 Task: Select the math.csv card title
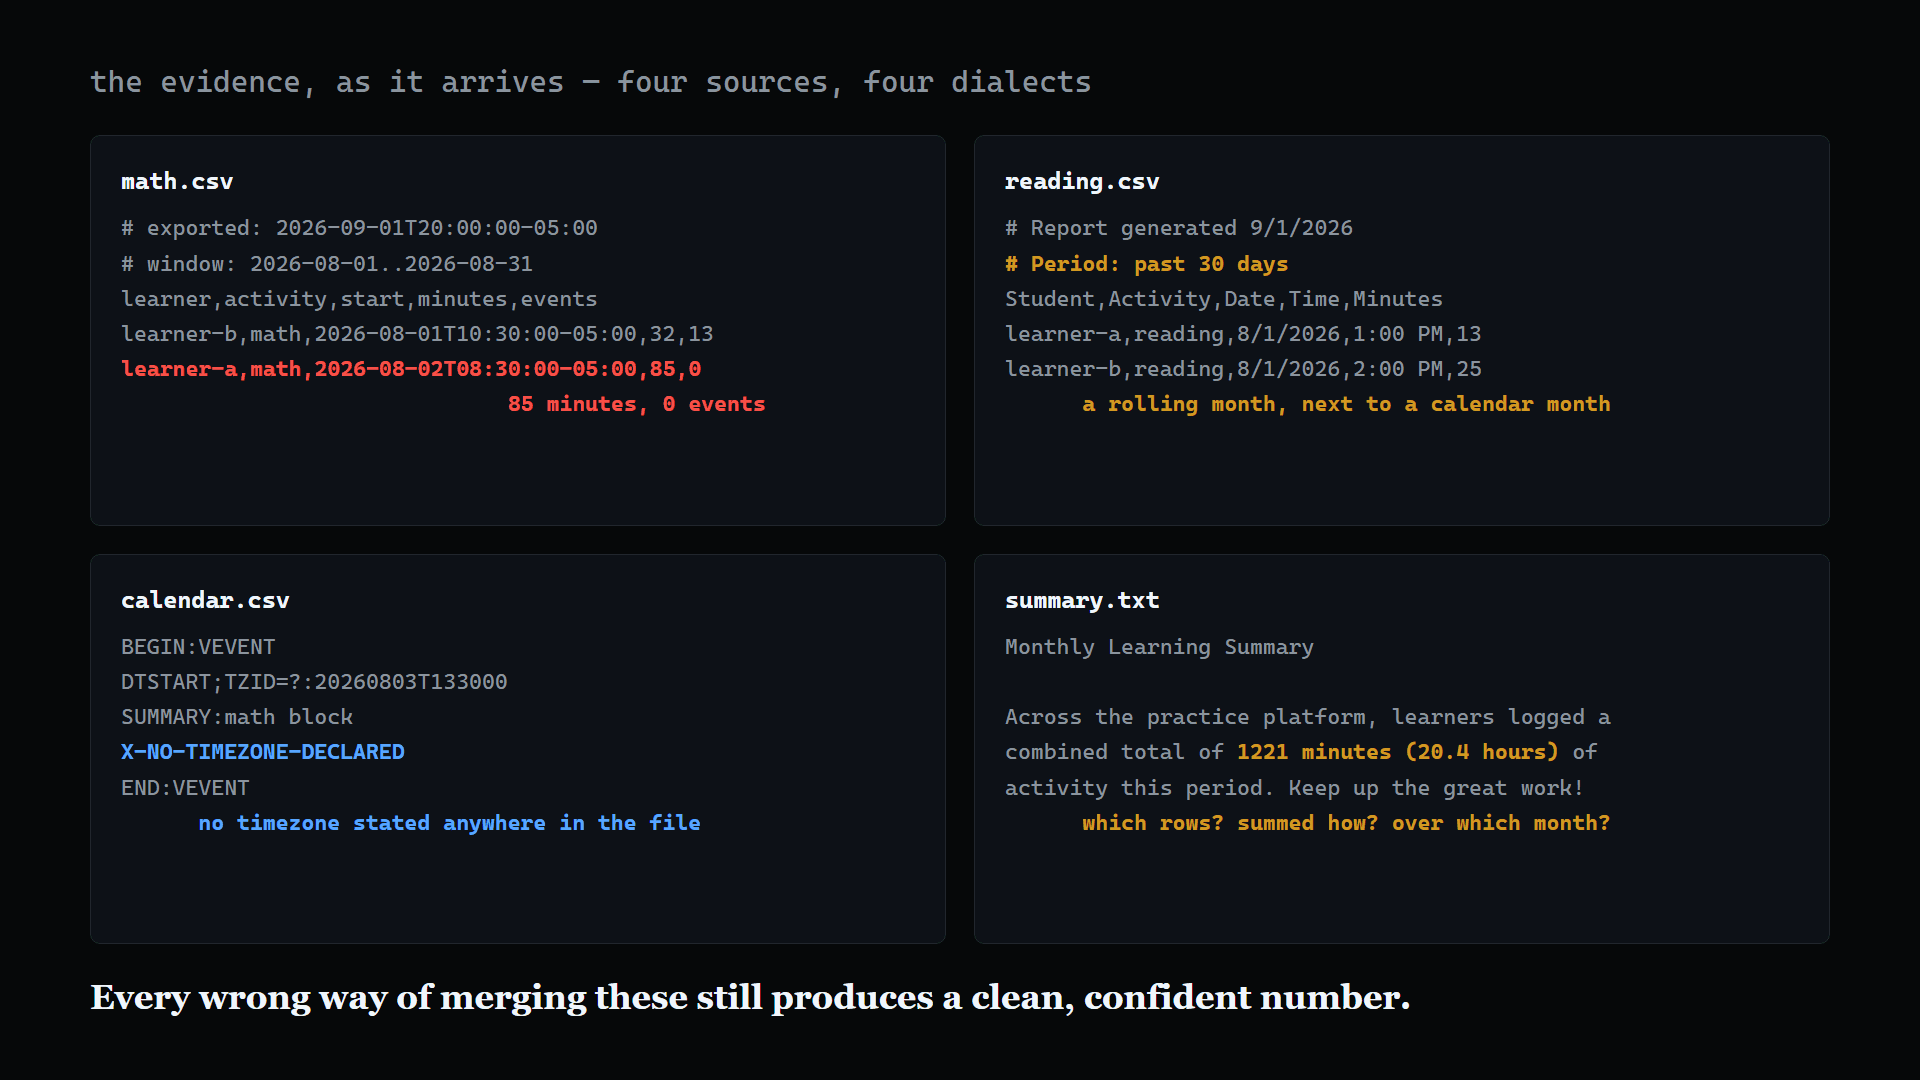177,181
